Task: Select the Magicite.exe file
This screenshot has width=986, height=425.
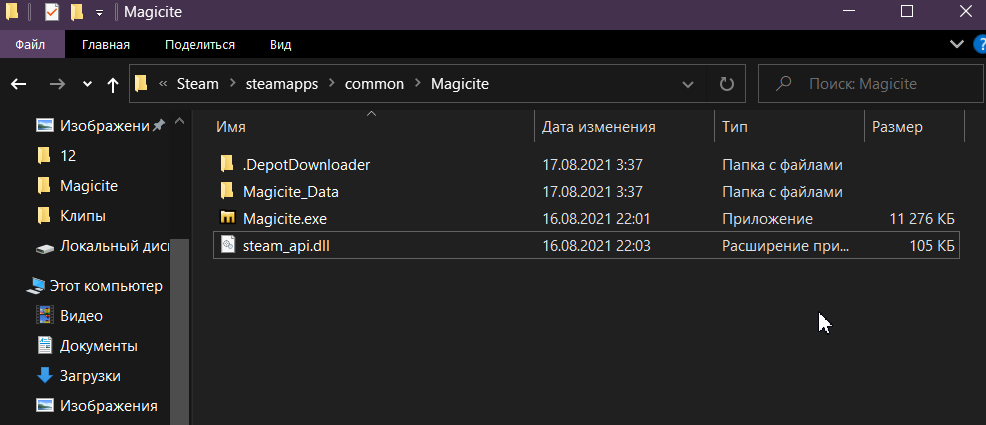Action: tap(285, 219)
